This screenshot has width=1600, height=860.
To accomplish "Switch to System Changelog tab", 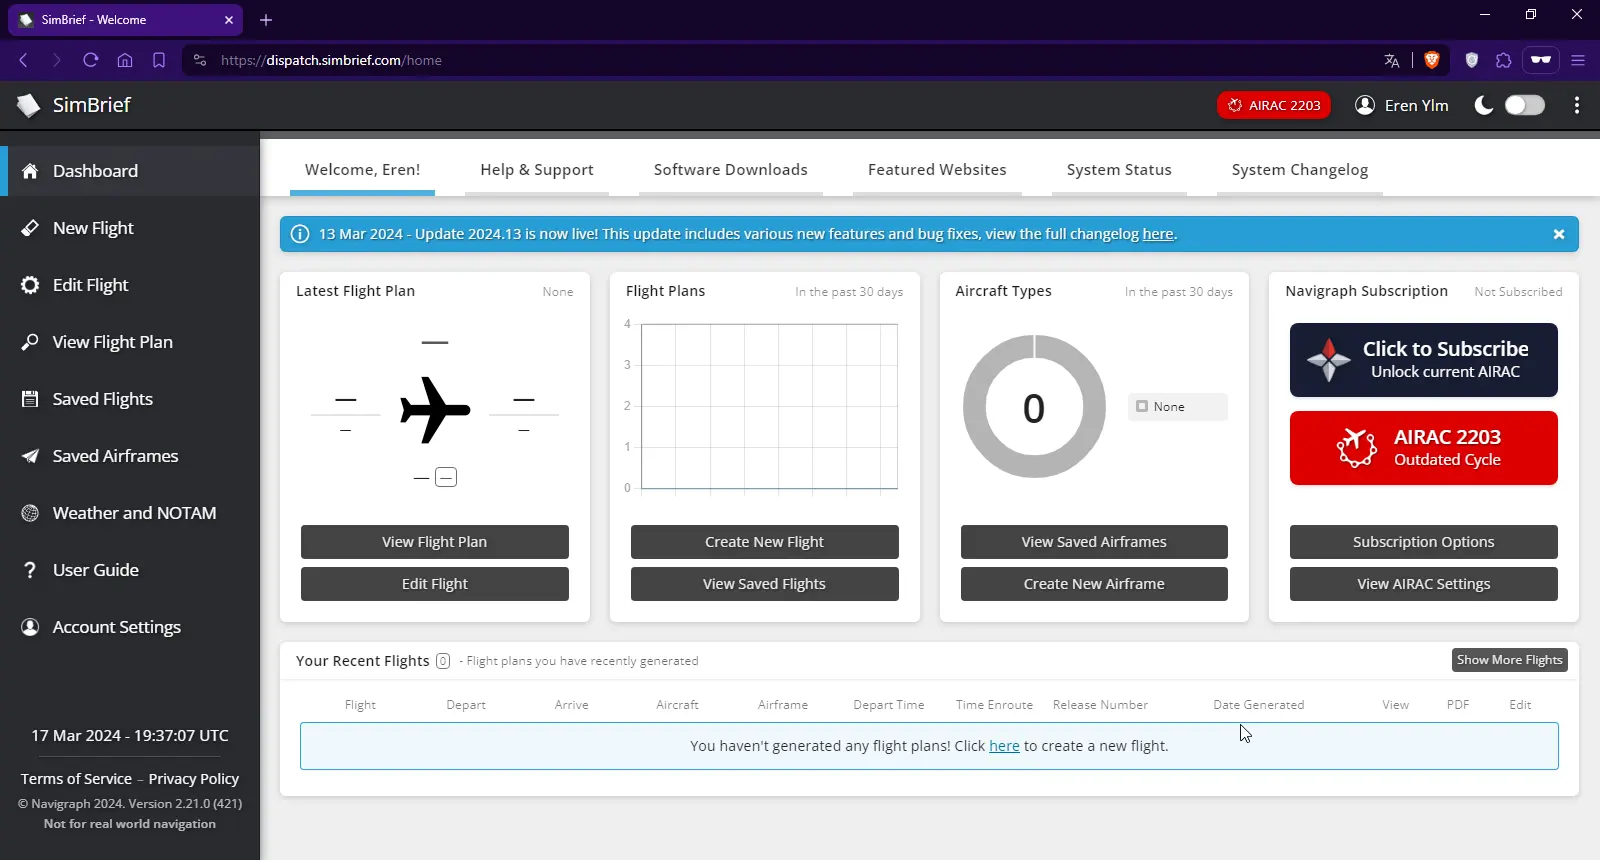I will point(1300,170).
